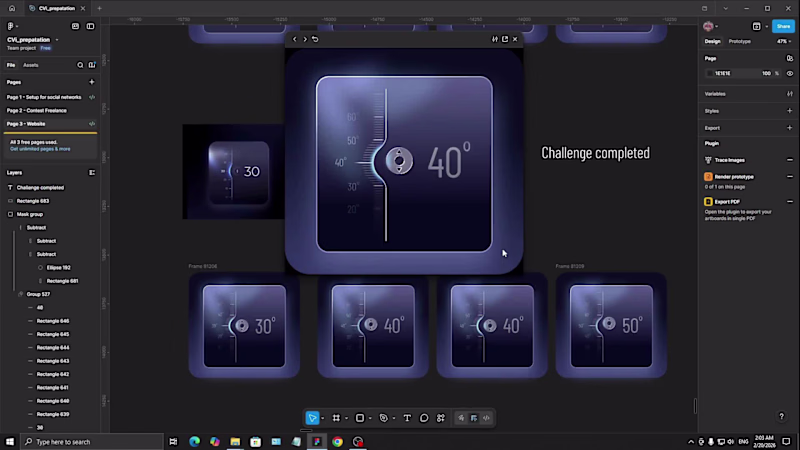
Task: Toggle Dev Mode in bottom toolbar
Action: [486, 418]
